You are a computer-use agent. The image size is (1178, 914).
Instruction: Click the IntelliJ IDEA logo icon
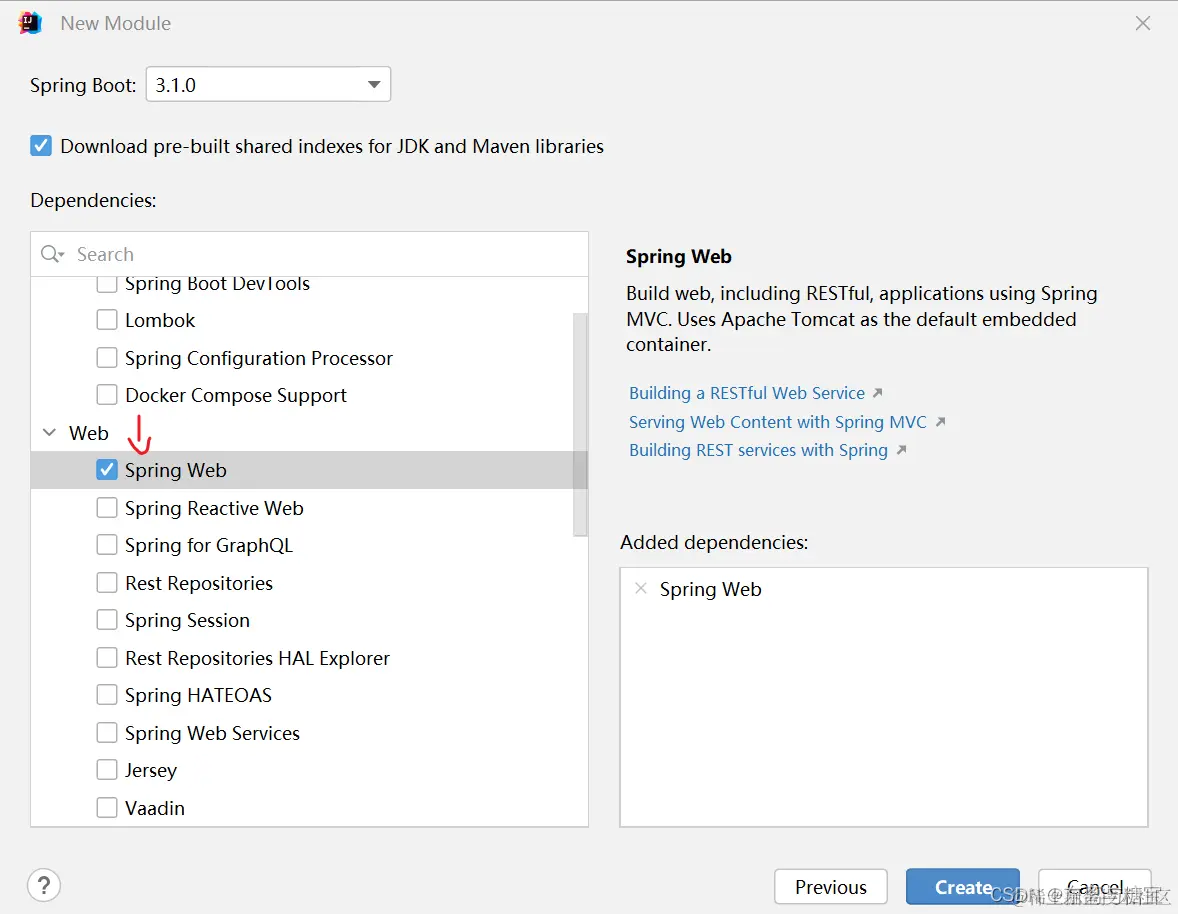coord(29,23)
